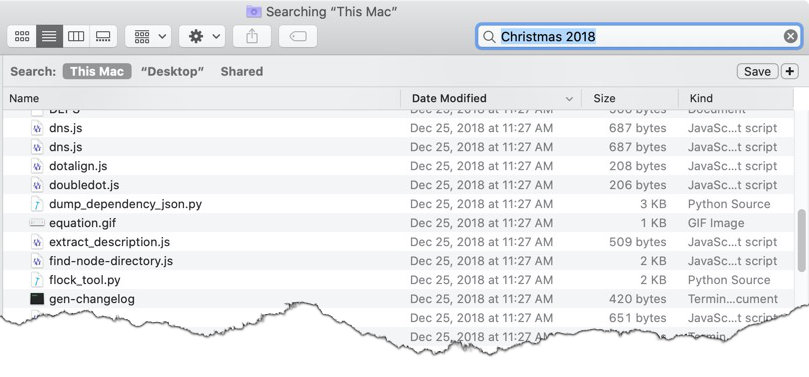Viewport: 809px width, 377px height.
Task: Switch to gallery view
Action: (x=103, y=37)
